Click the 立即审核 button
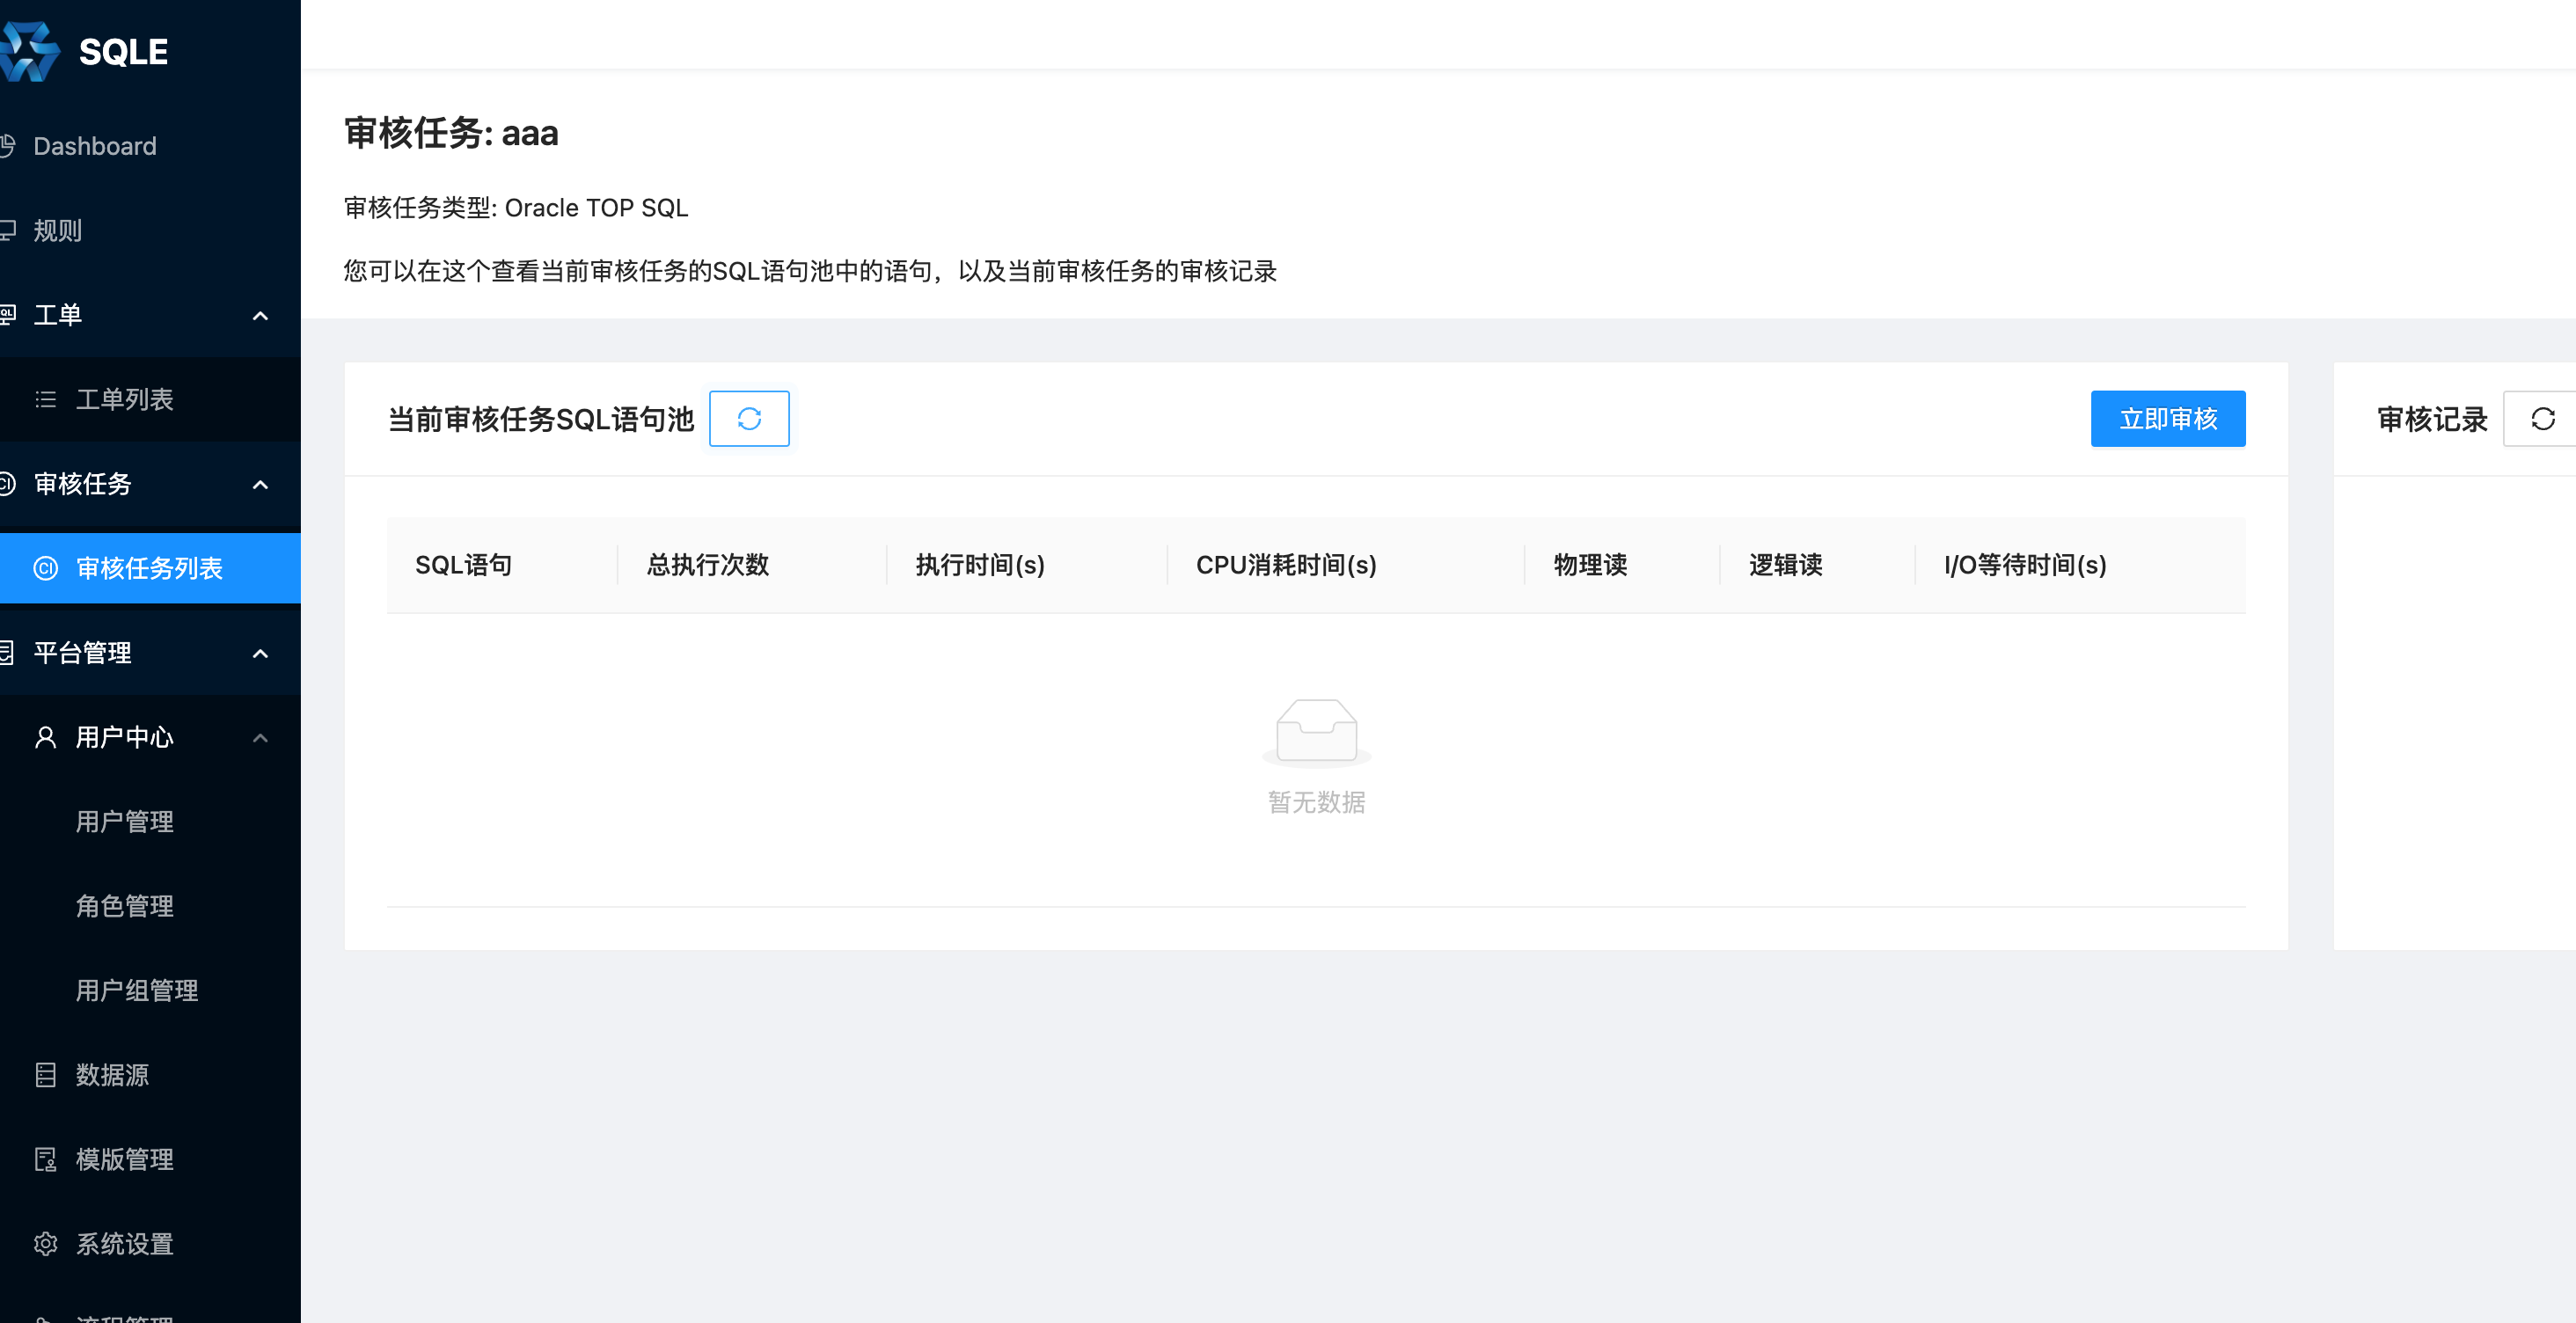2576x1323 pixels. coord(2167,419)
